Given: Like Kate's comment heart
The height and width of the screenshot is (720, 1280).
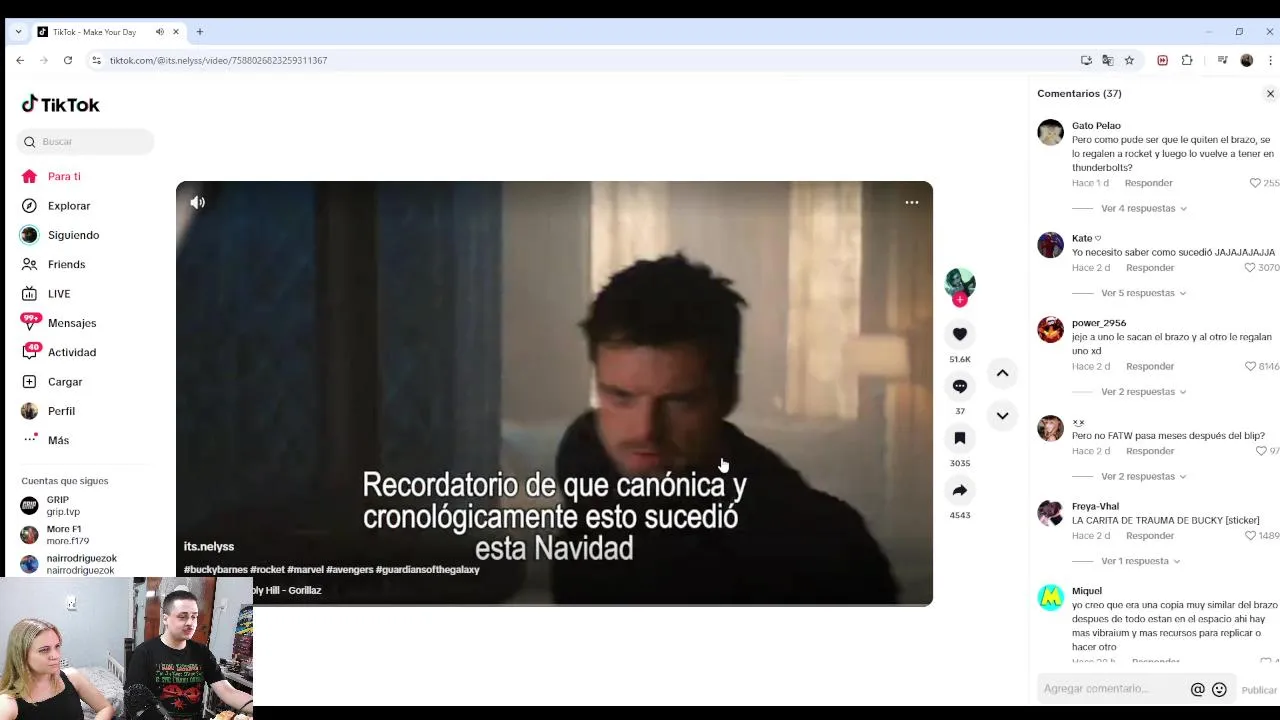Looking at the screenshot, I should (x=1250, y=268).
